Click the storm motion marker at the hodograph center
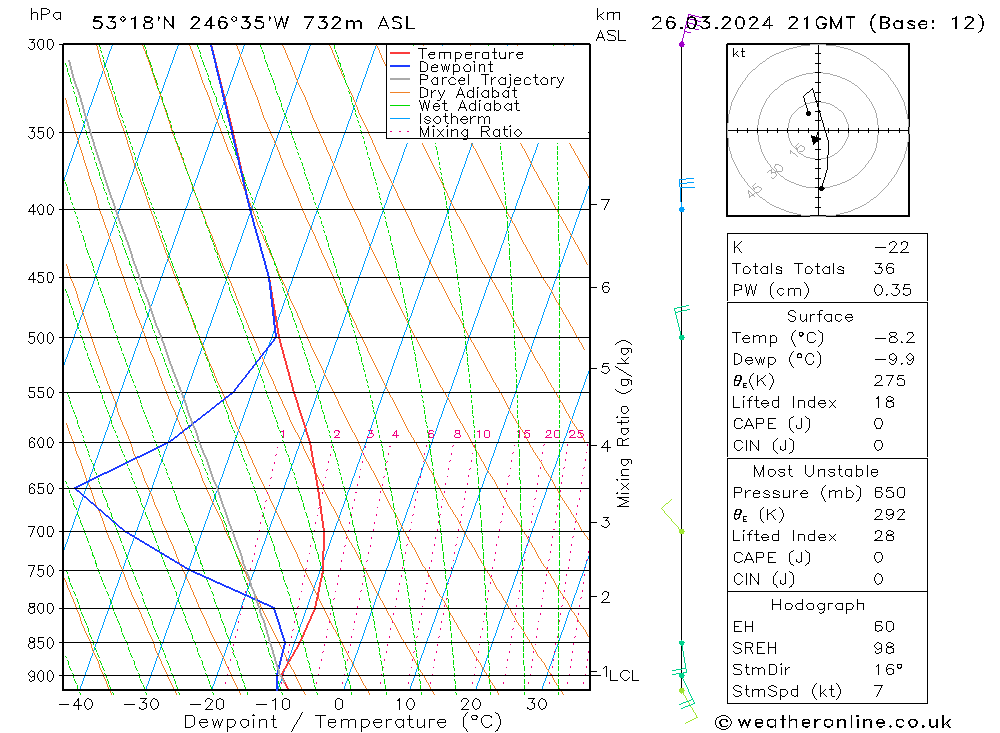Viewport: 1000px width, 733px height. [x=816, y=139]
